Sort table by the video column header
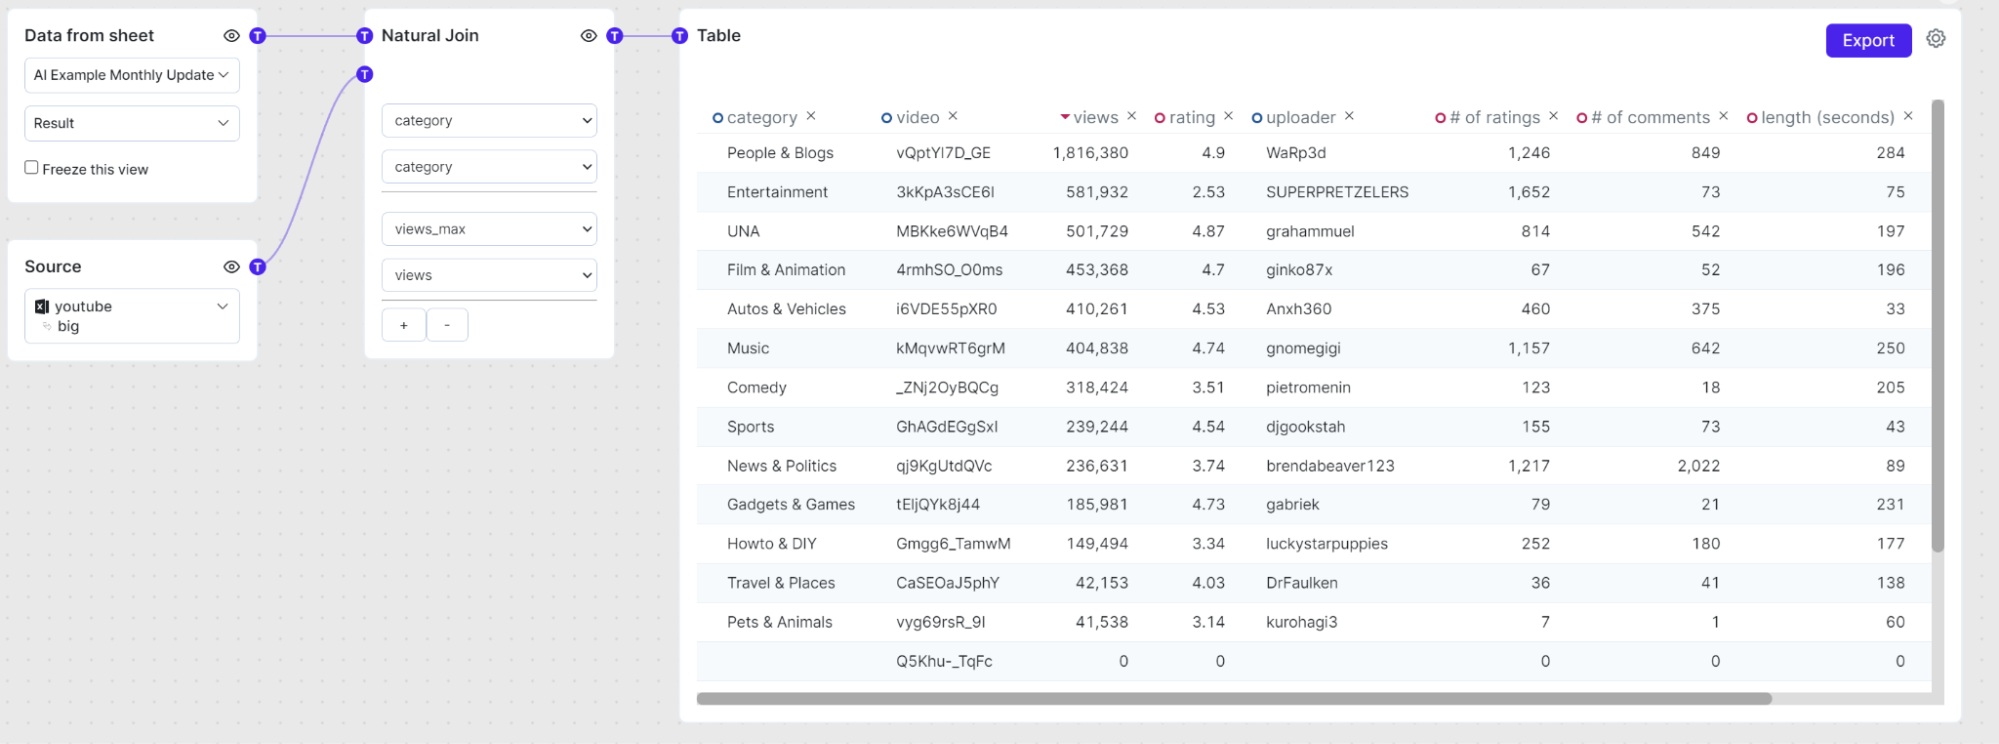Screen dimensions: 1999x744 click(917, 117)
